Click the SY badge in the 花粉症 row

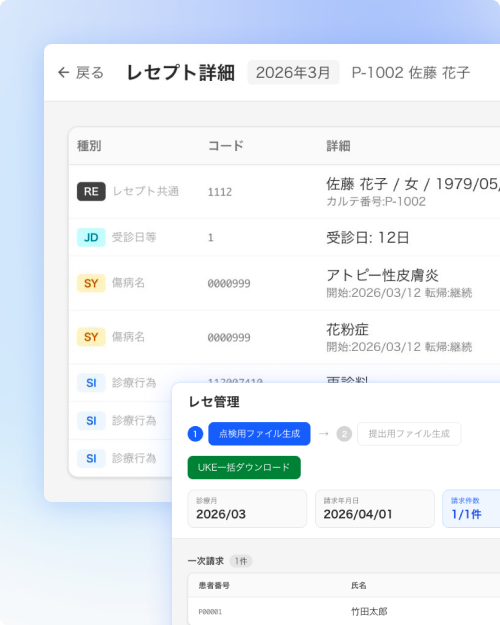pyautogui.click(x=91, y=337)
